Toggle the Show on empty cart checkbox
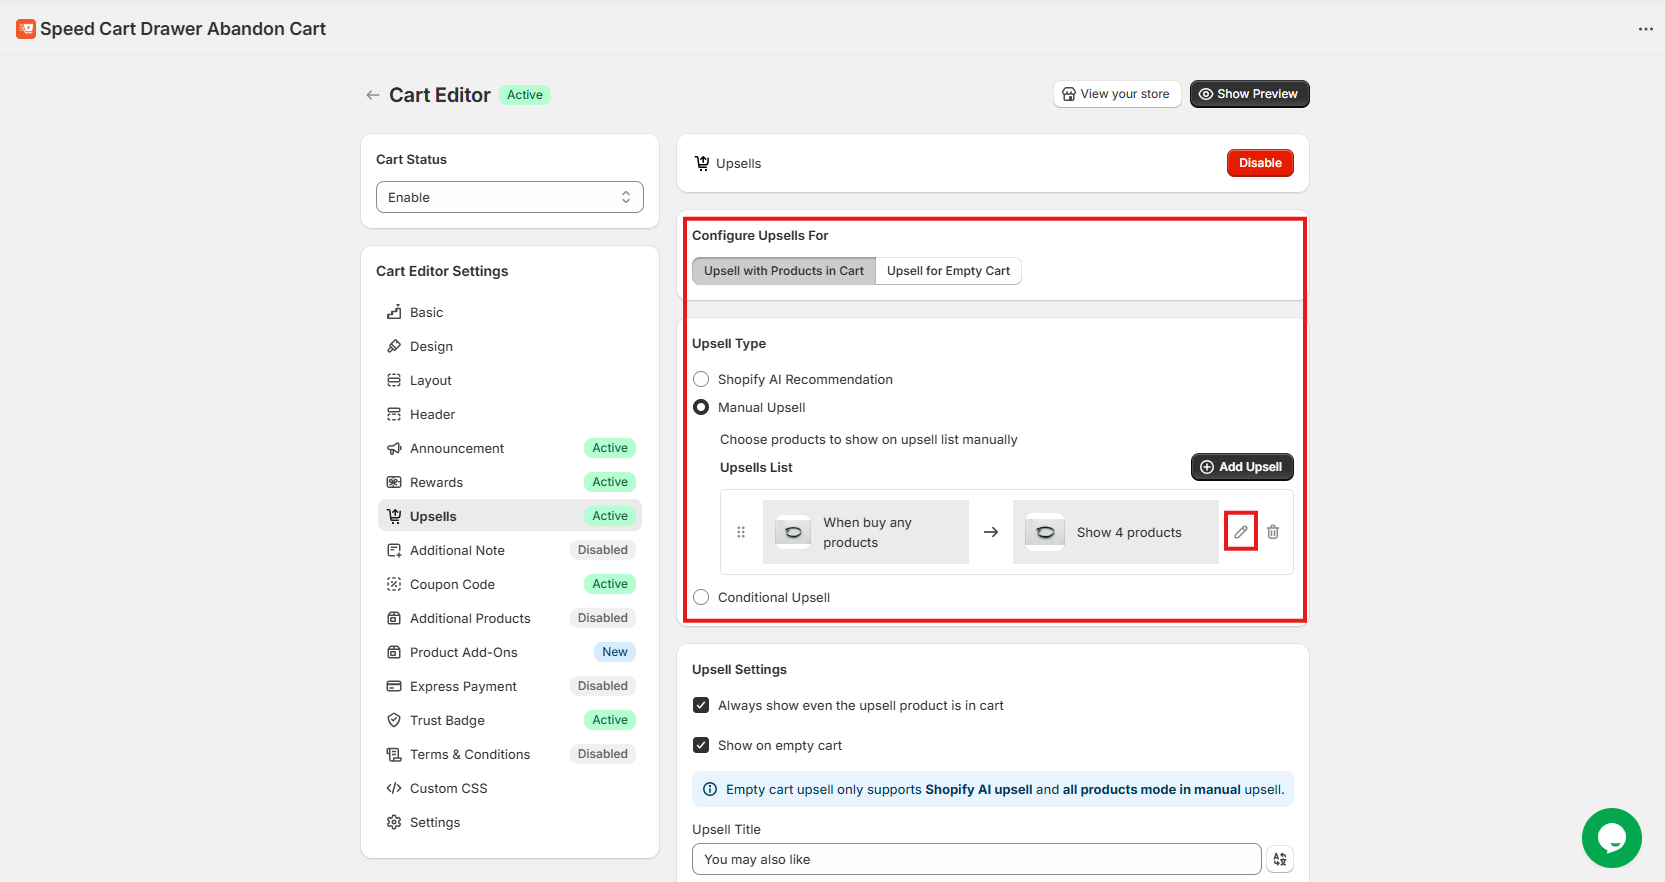This screenshot has height=882, width=1665. click(701, 745)
